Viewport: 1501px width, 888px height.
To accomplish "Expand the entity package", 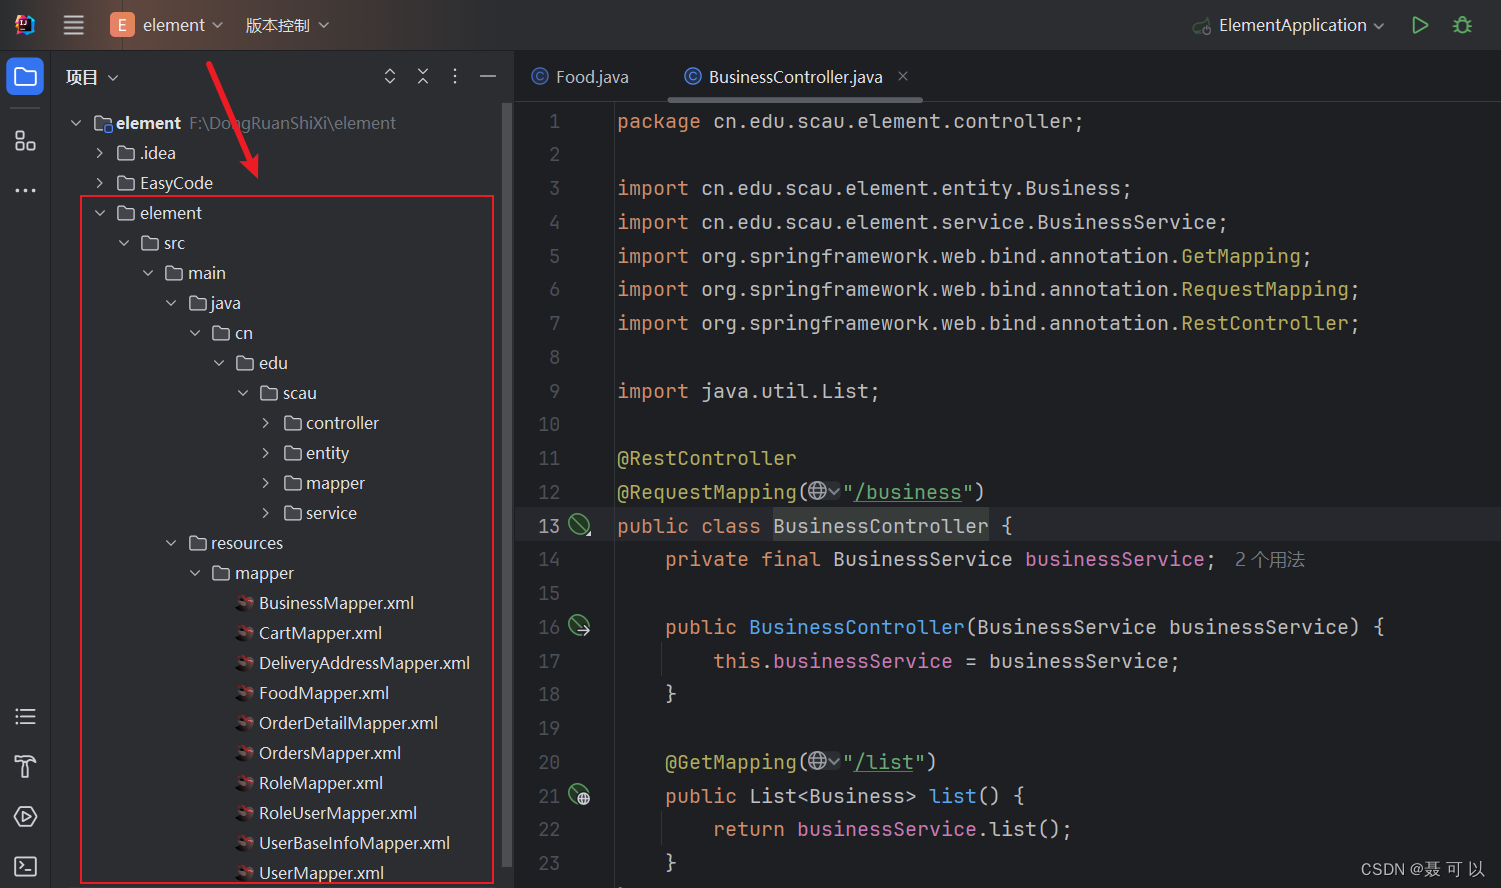I will coord(266,453).
